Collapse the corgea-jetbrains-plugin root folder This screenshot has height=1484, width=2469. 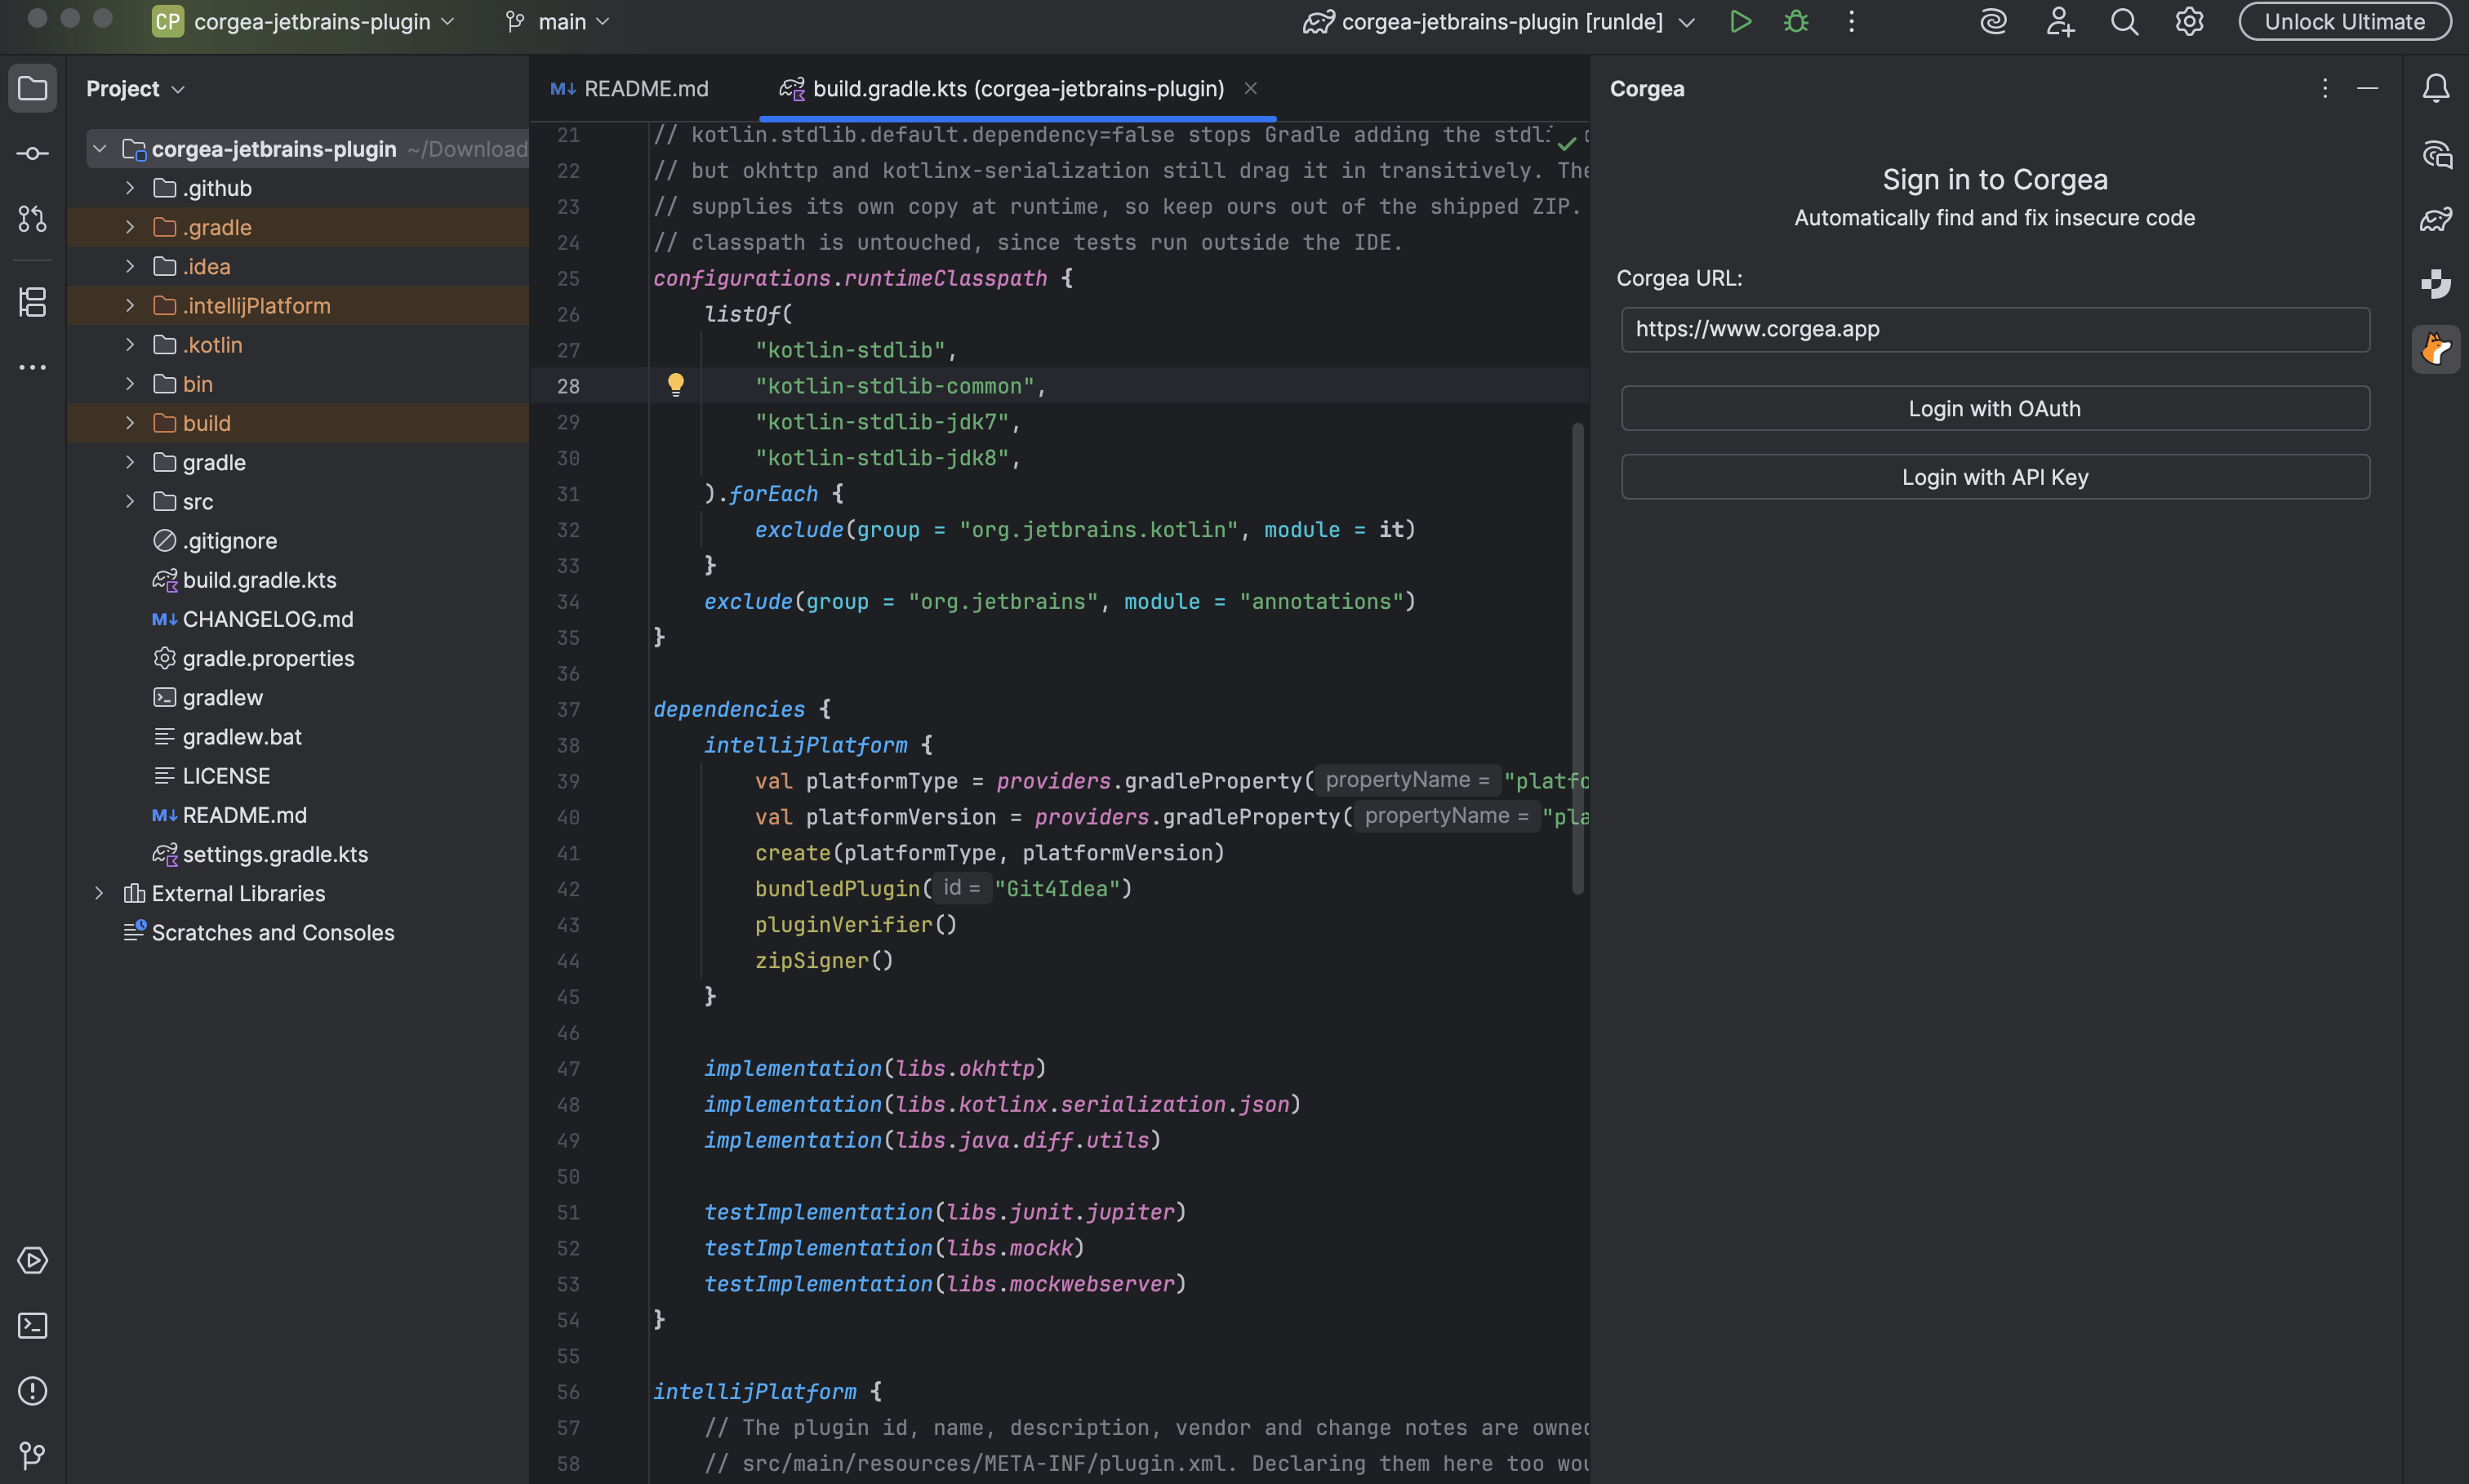tap(99, 149)
